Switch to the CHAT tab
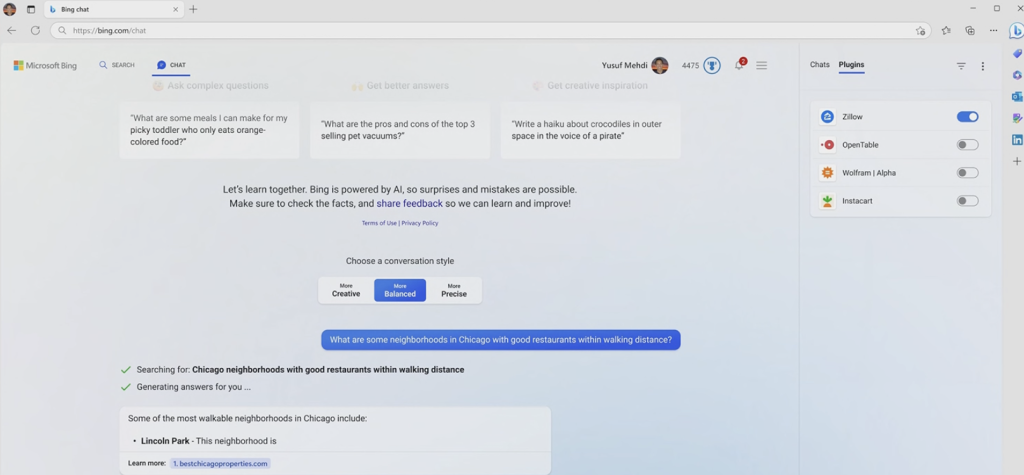The width and height of the screenshot is (1024, 475). 171,65
